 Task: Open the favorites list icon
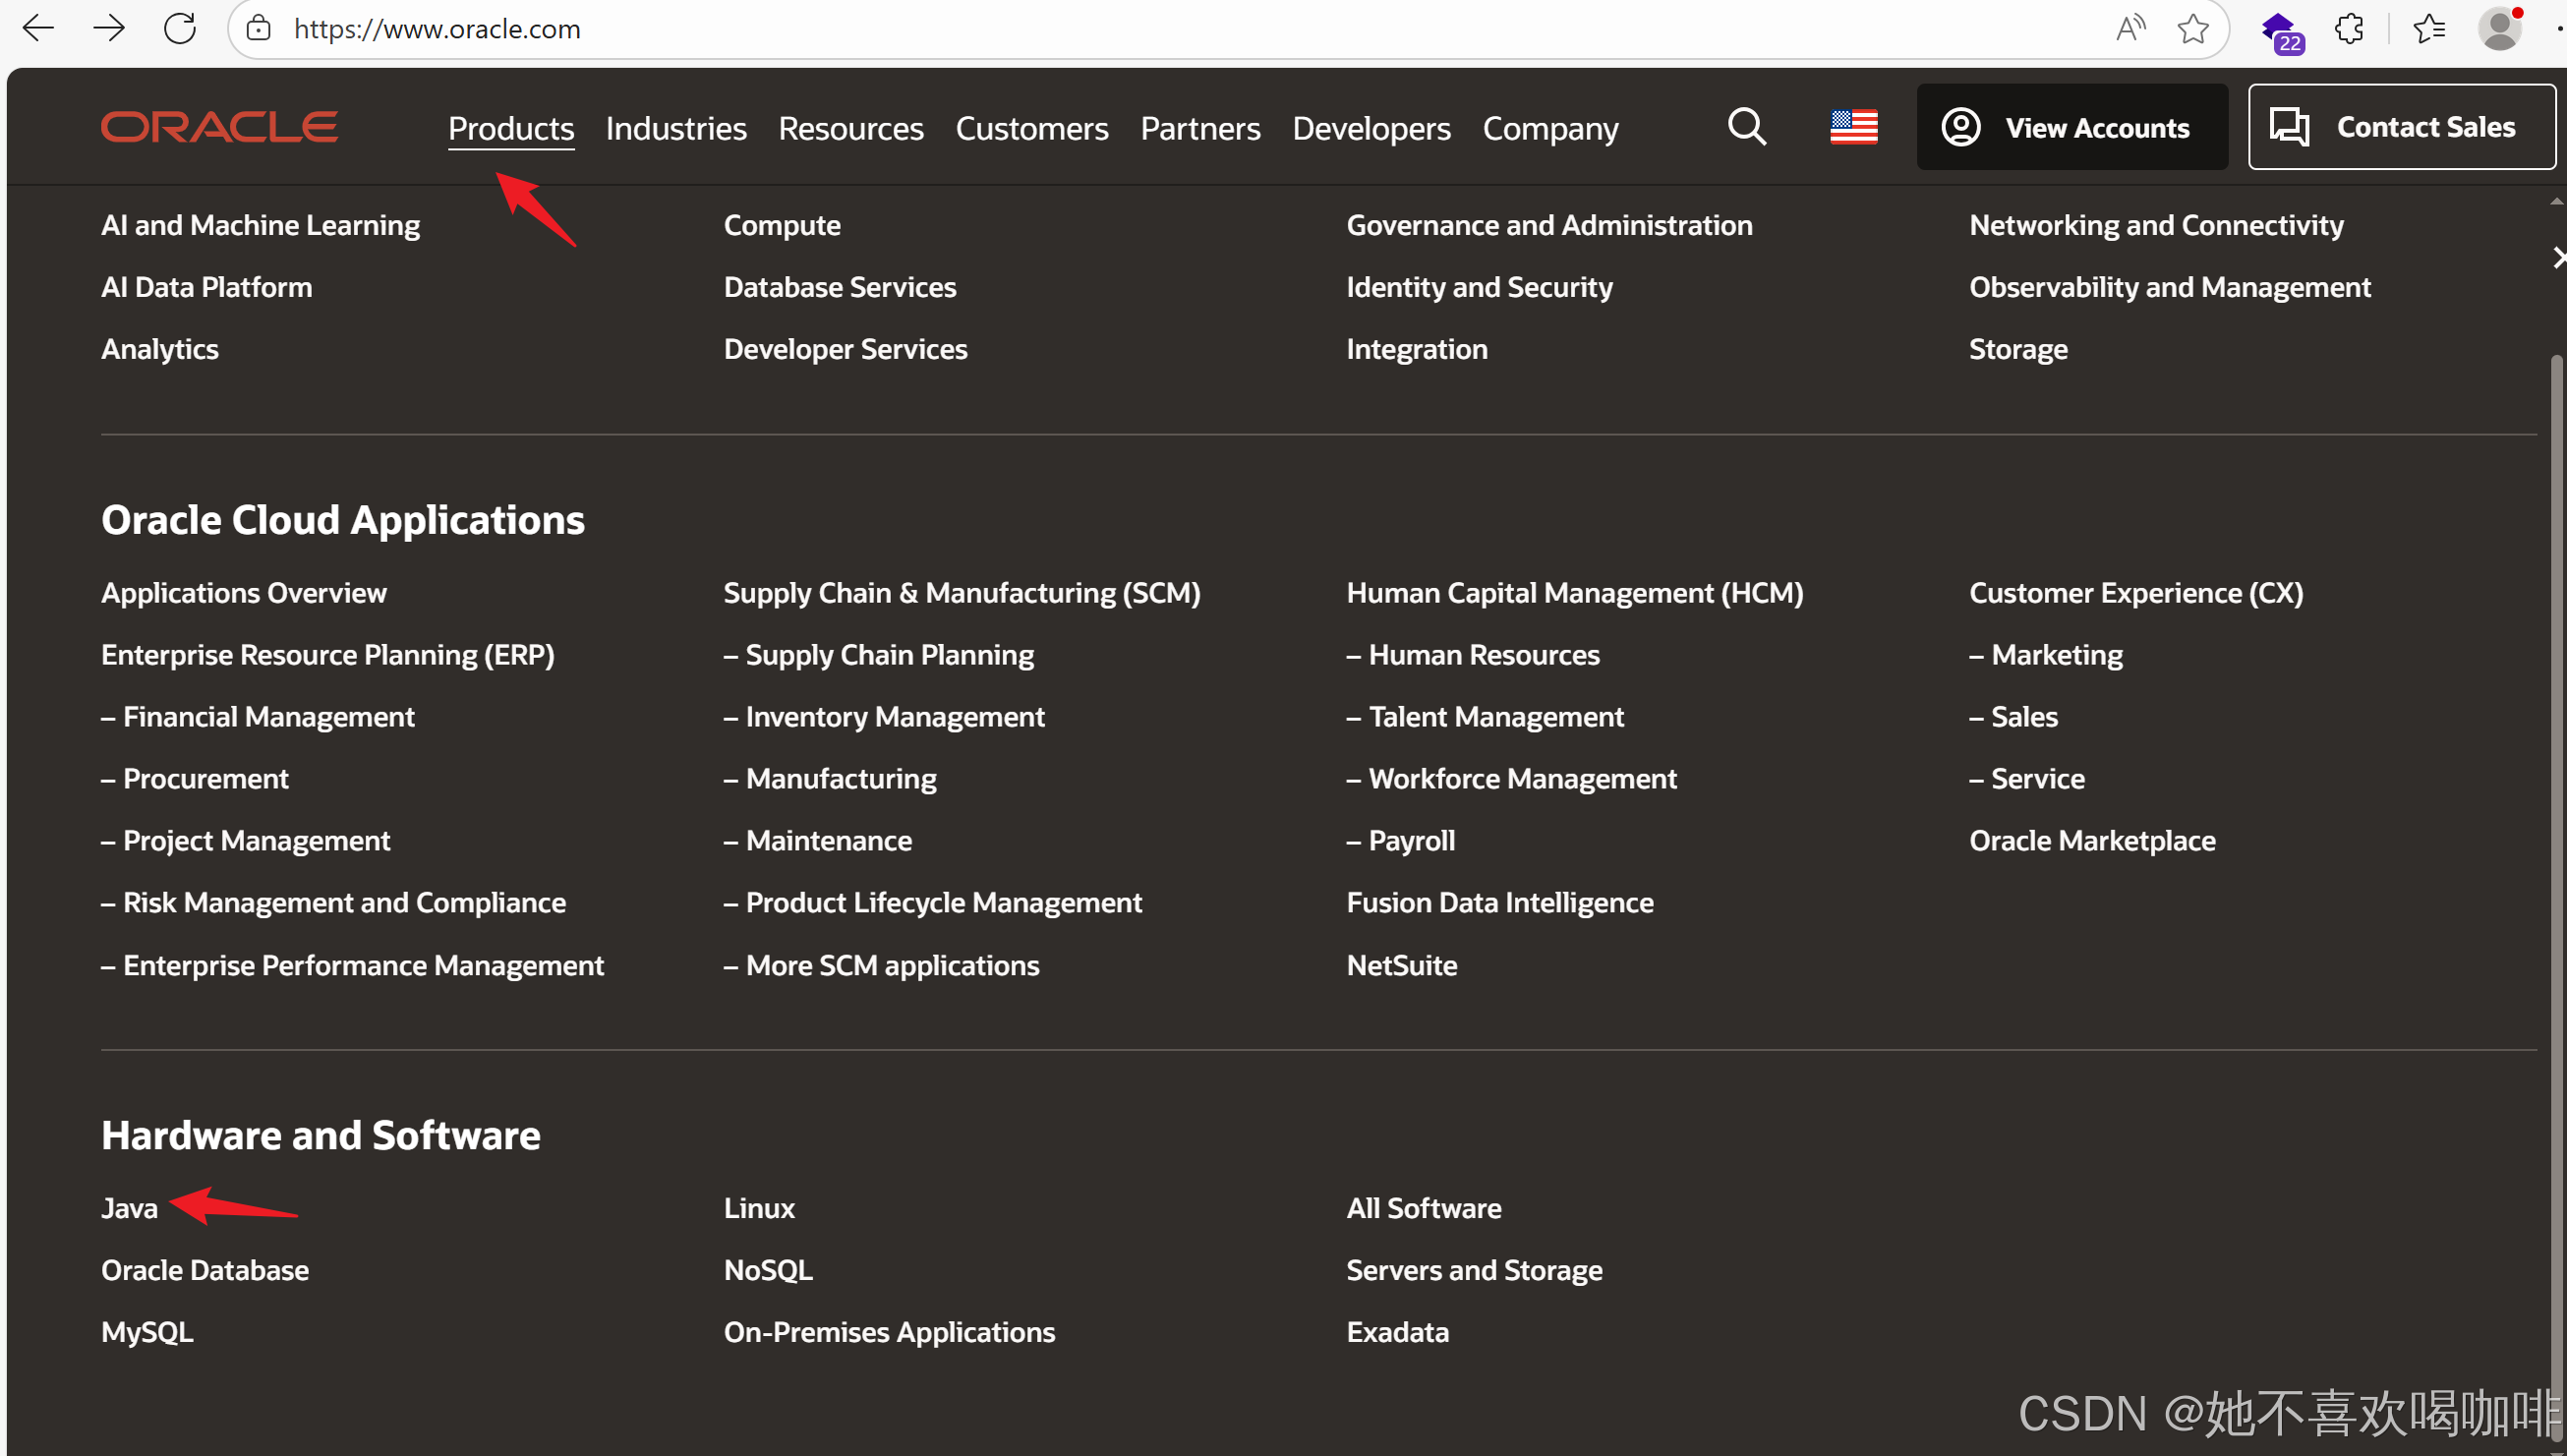coord(2429,28)
